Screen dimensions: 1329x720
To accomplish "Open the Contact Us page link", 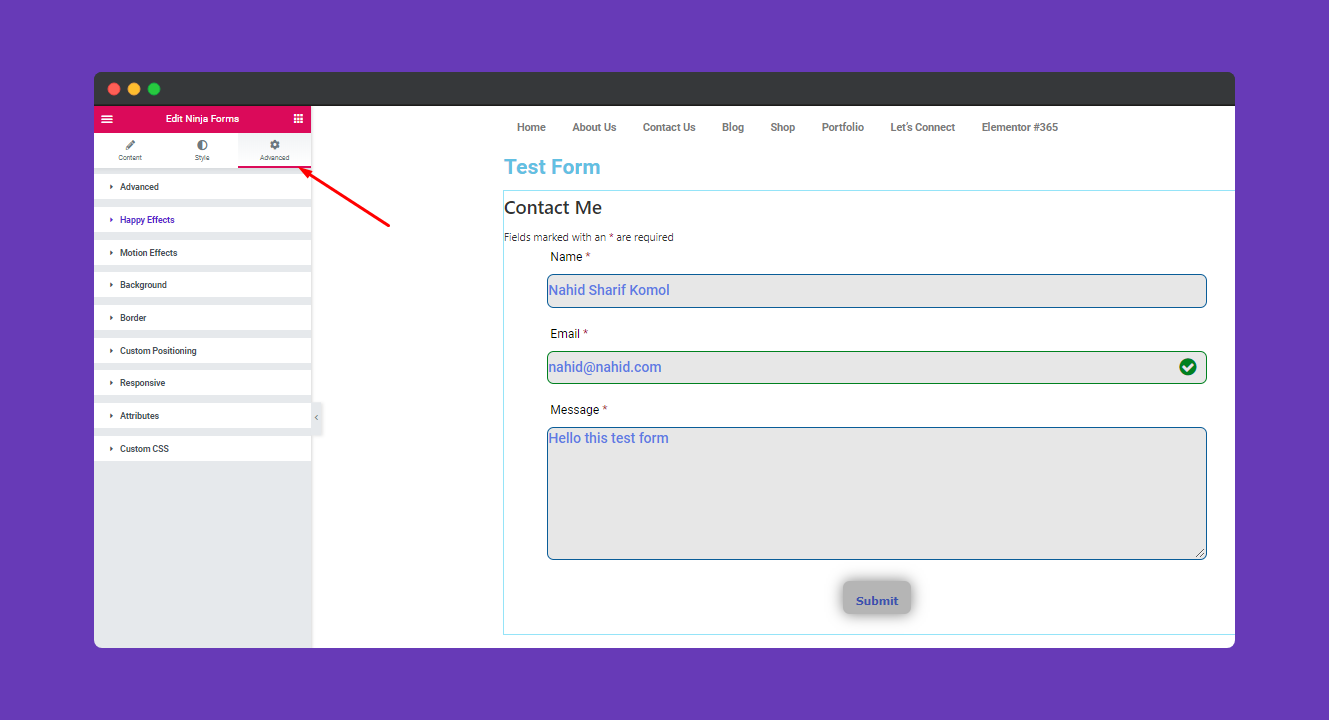I will [669, 127].
